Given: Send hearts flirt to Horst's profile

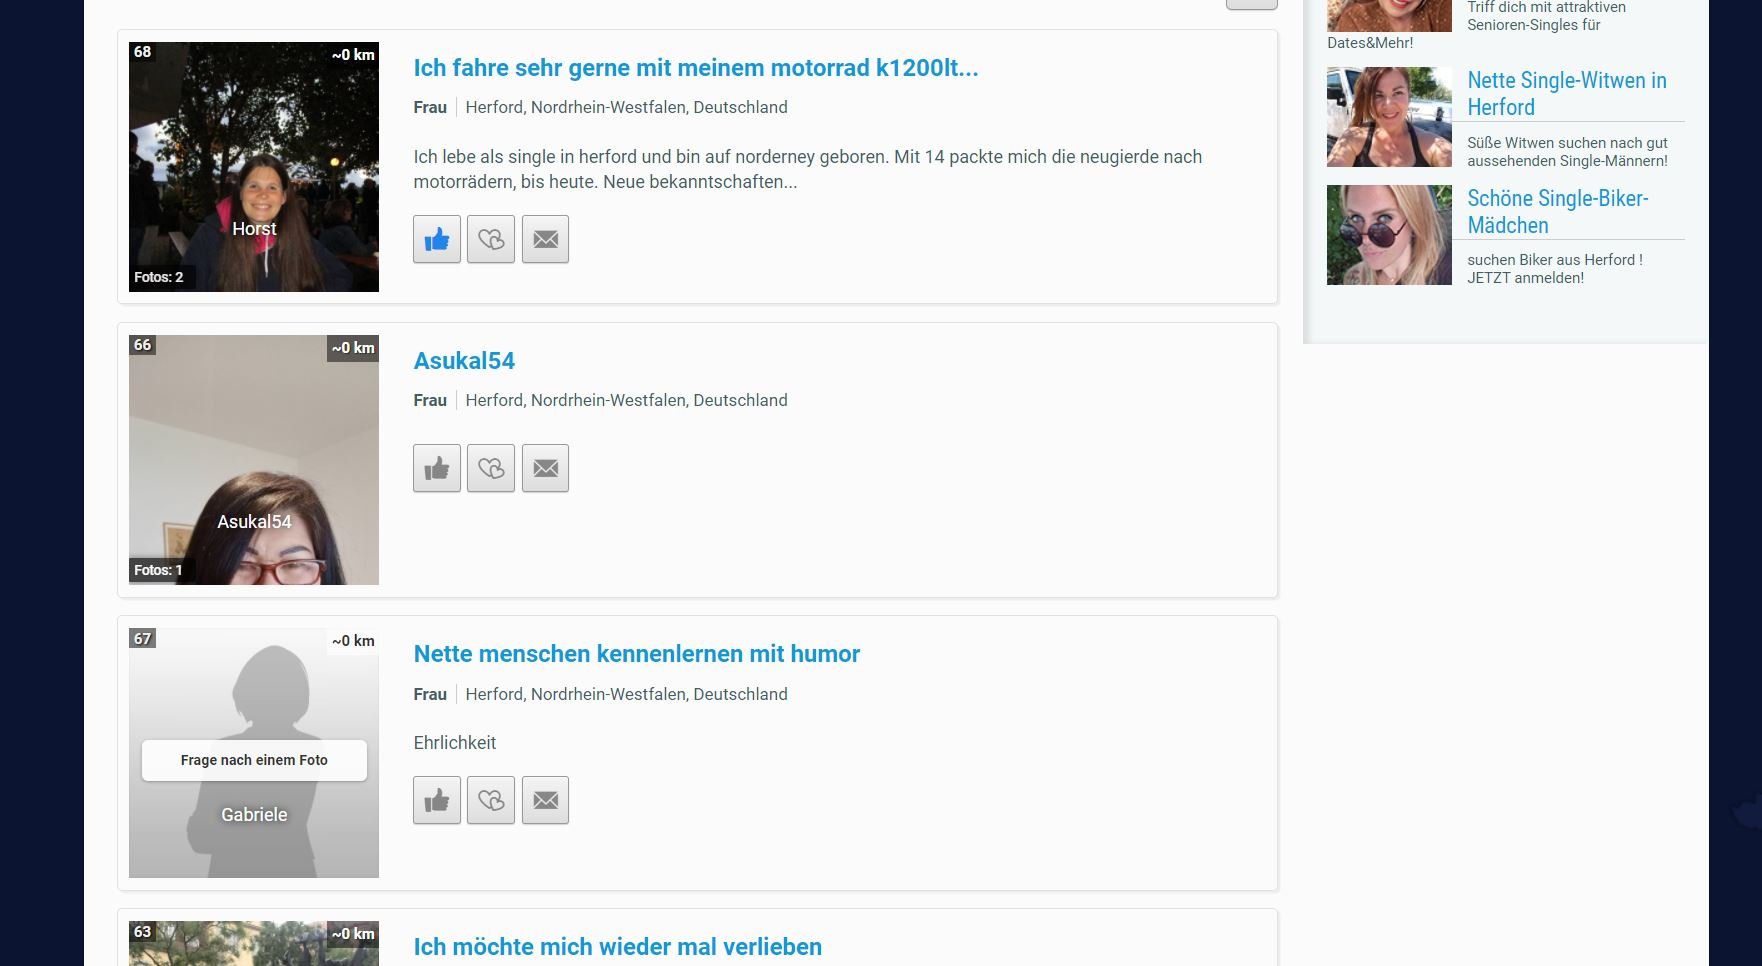Looking at the screenshot, I should [x=491, y=239].
